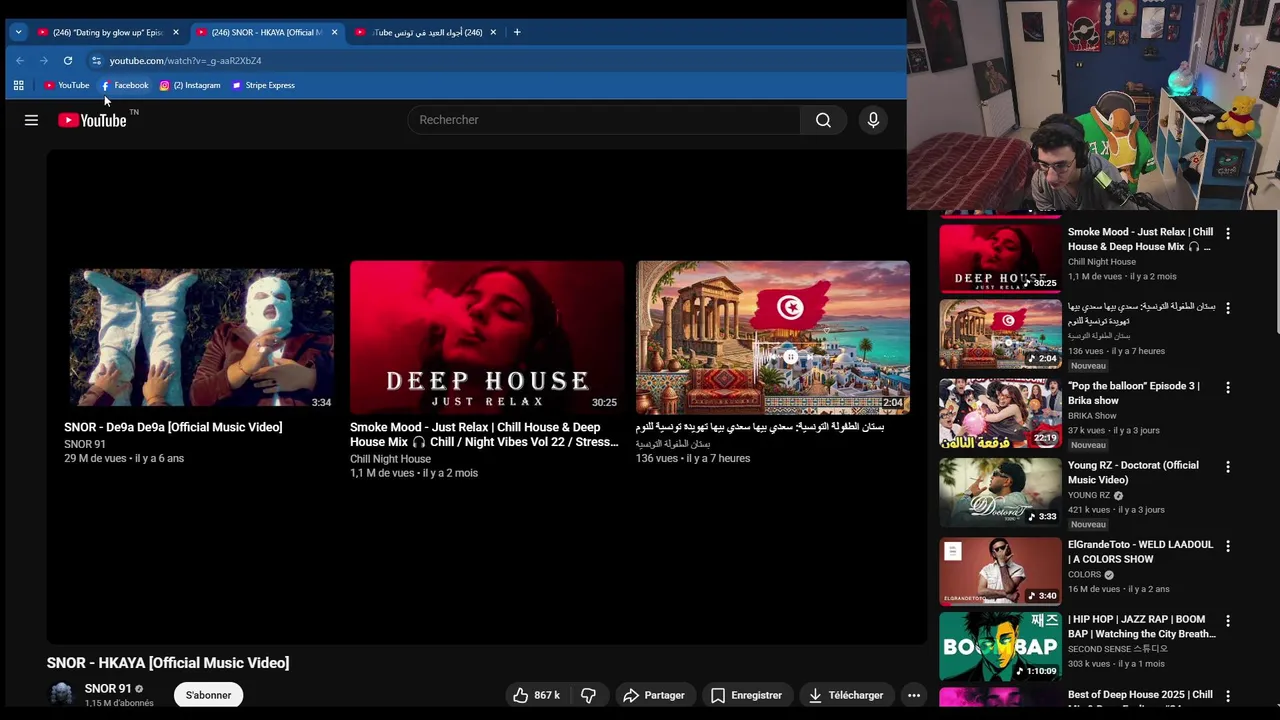Viewport: 1280px width, 720px height.
Task: Open the "Pop the balloon" Episode 3 thumbnail
Action: click(x=1000, y=413)
